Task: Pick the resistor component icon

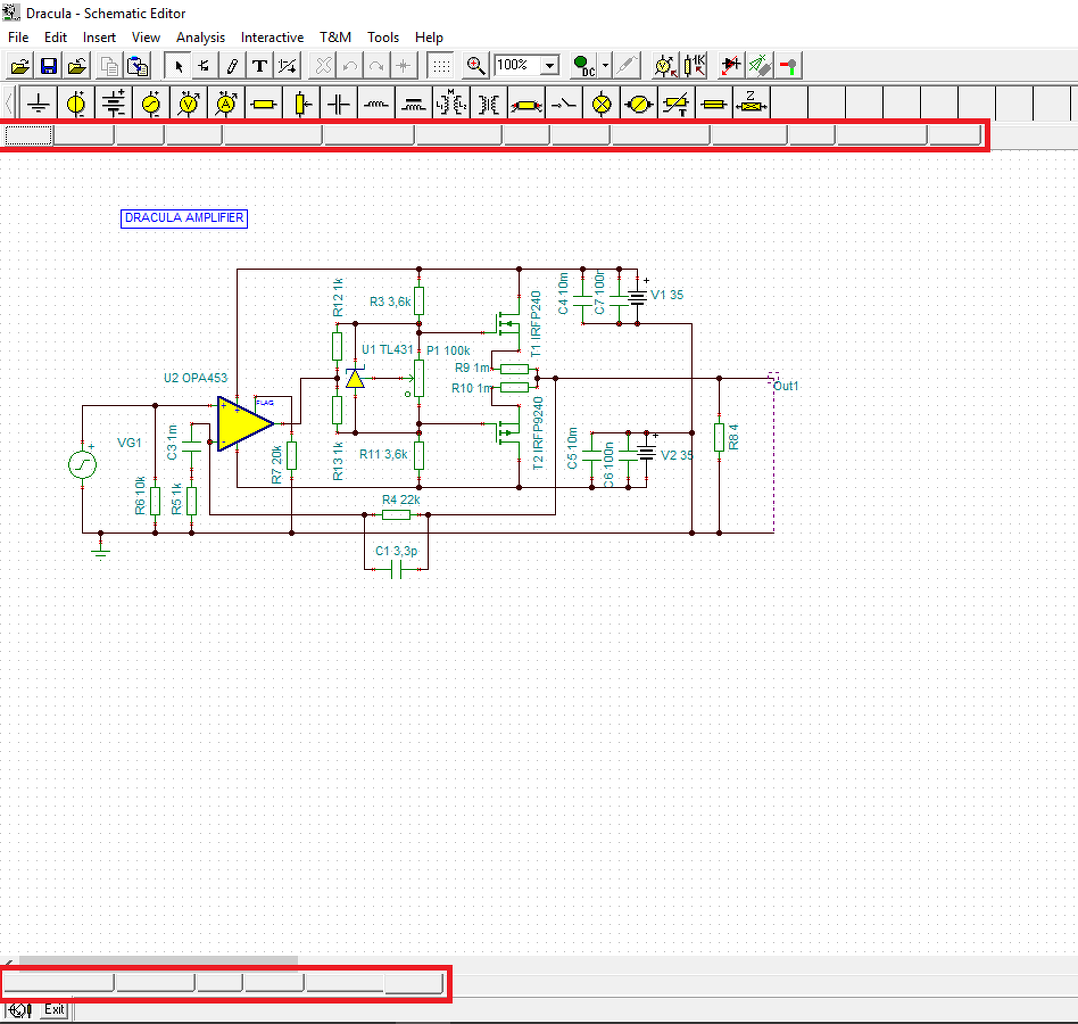Action: [x=263, y=104]
